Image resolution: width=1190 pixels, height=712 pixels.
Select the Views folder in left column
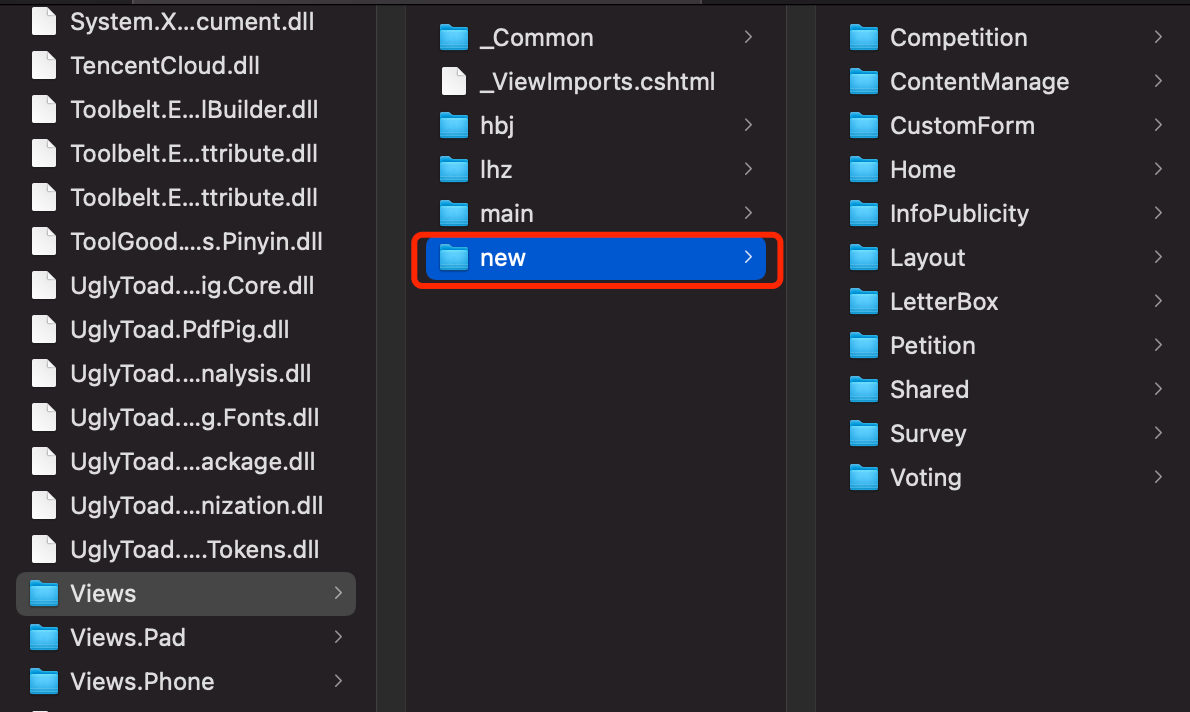(103, 594)
